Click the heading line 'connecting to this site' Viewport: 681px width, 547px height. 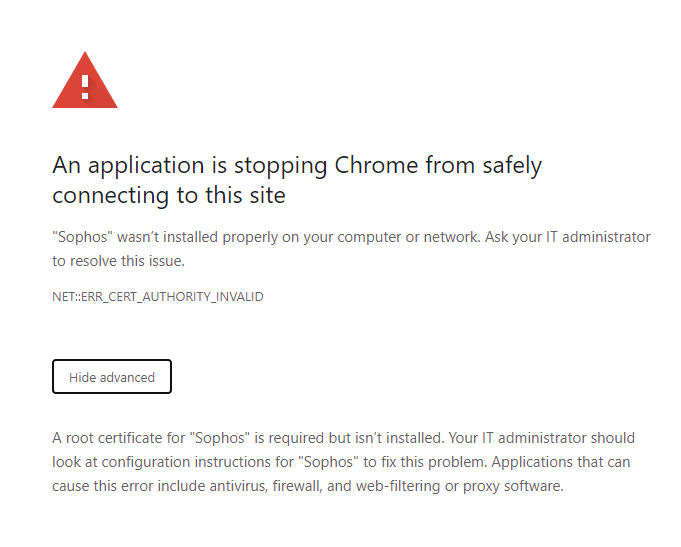pos(169,196)
